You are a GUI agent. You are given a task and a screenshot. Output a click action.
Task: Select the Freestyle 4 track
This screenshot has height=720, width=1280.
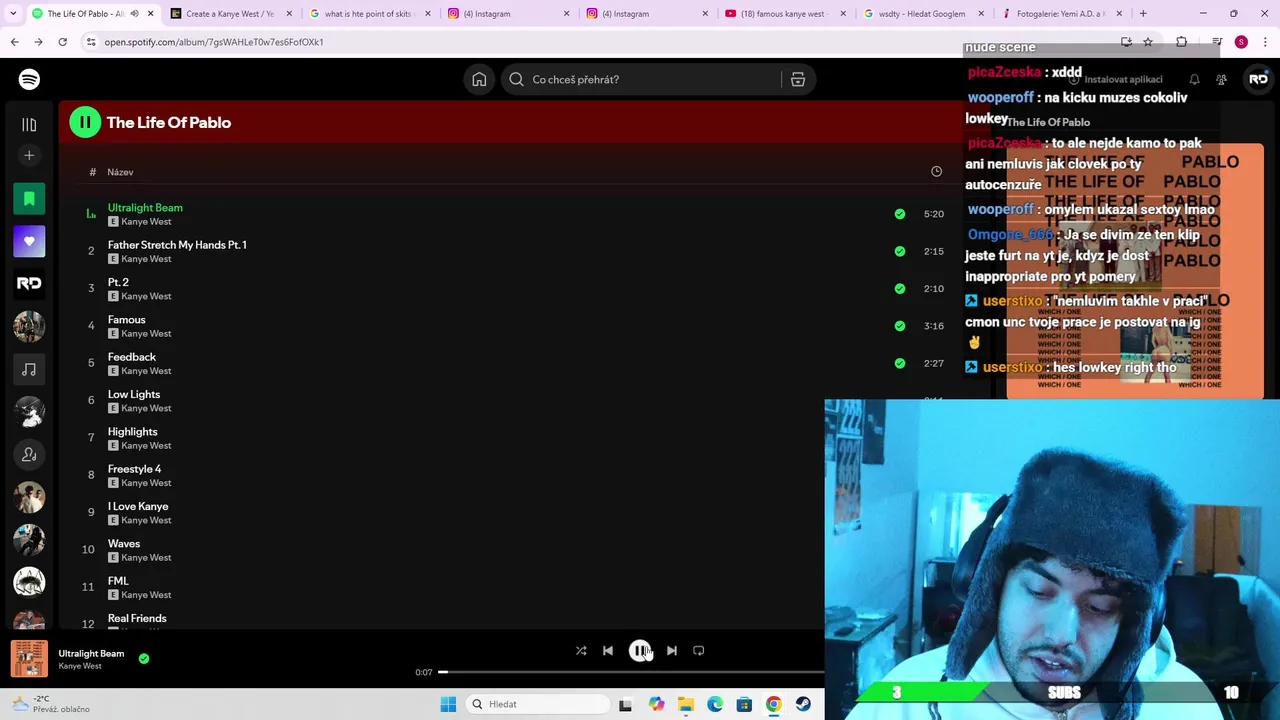[134, 469]
